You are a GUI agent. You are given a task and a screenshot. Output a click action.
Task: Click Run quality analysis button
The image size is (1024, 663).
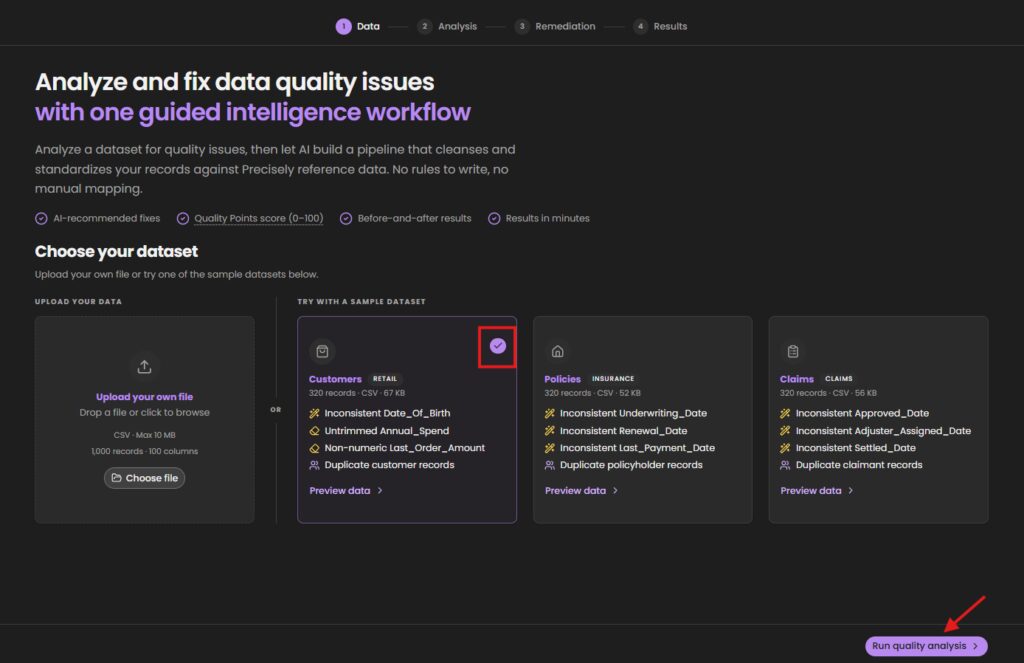click(926, 646)
